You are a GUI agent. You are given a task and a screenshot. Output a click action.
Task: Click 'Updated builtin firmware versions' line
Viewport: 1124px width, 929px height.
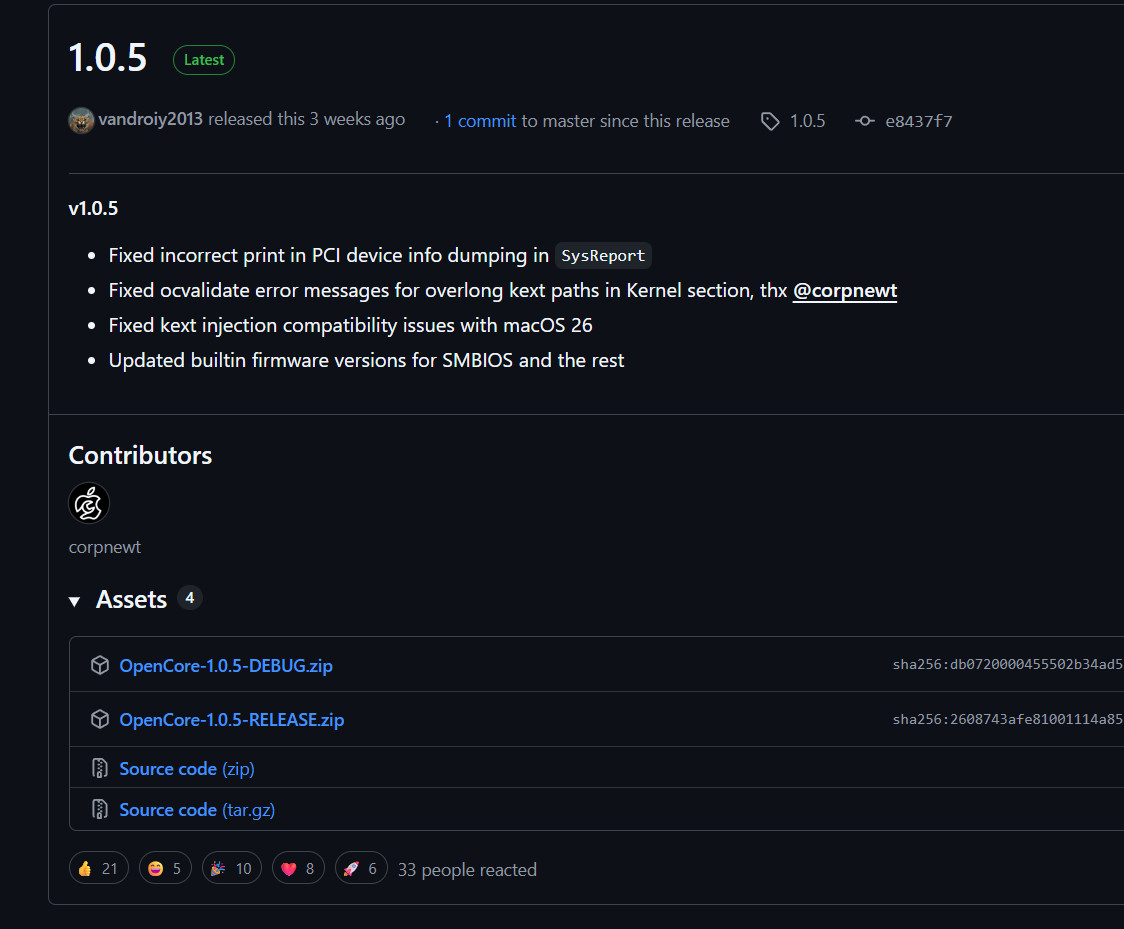point(366,360)
